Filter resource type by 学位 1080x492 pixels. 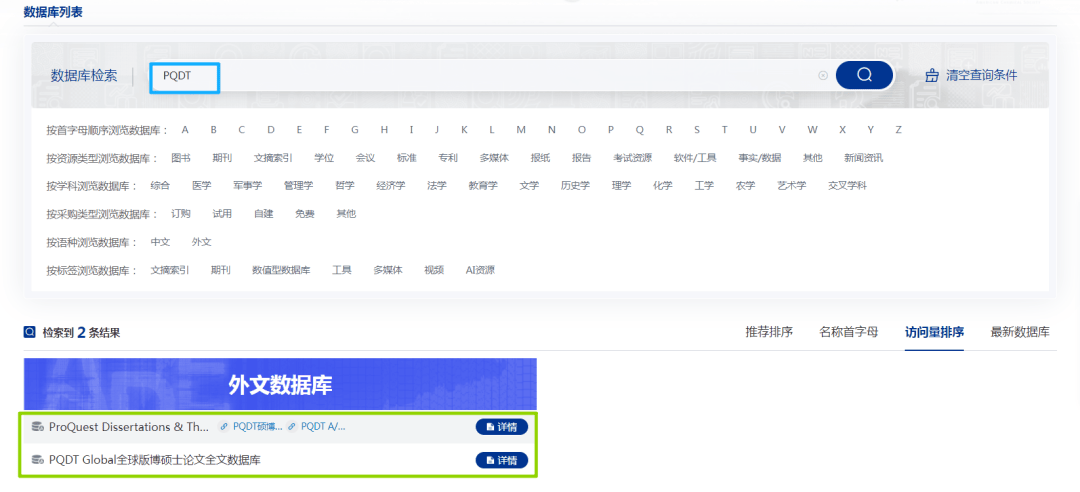(324, 158)
